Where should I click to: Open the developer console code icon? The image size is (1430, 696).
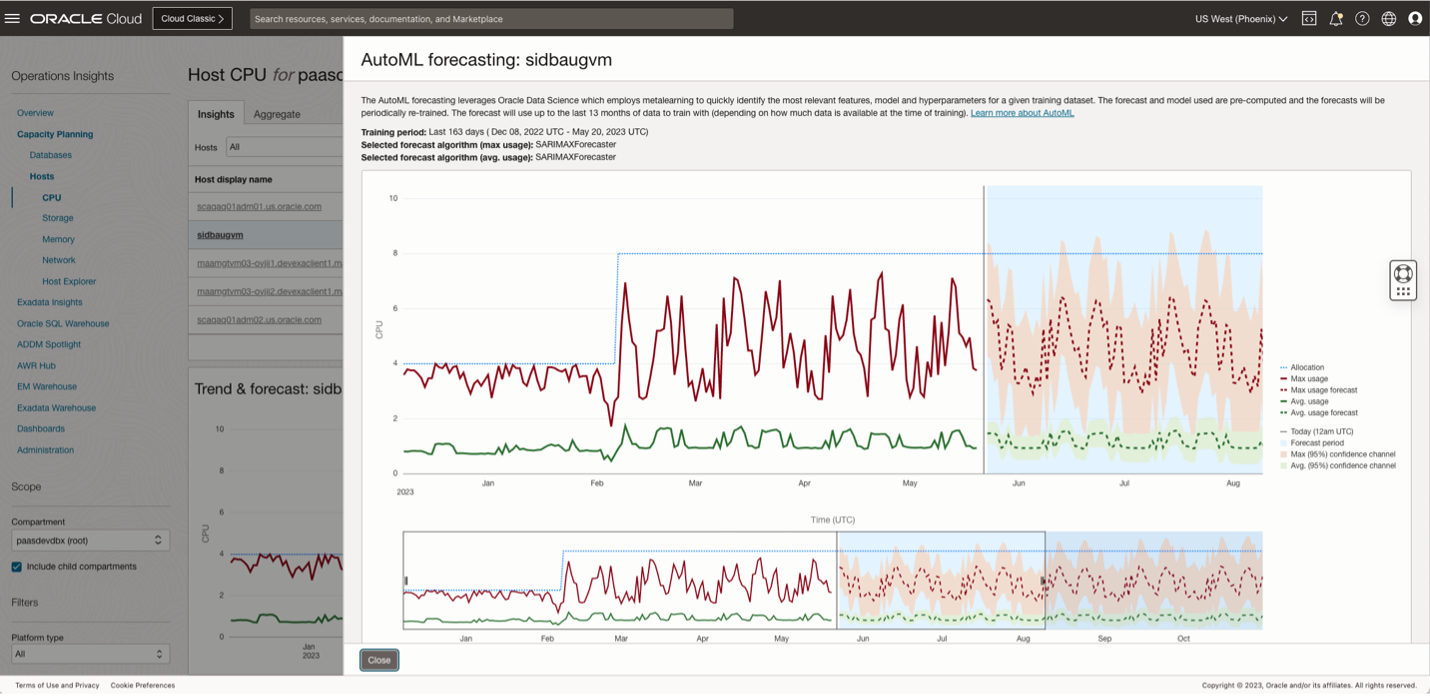point(1310,18)
